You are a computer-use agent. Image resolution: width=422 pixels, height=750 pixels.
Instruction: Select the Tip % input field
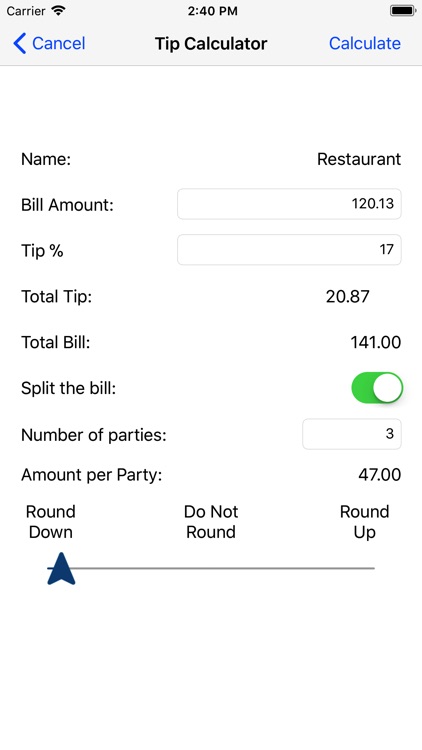pyautogui.click(x=289, y=250)
